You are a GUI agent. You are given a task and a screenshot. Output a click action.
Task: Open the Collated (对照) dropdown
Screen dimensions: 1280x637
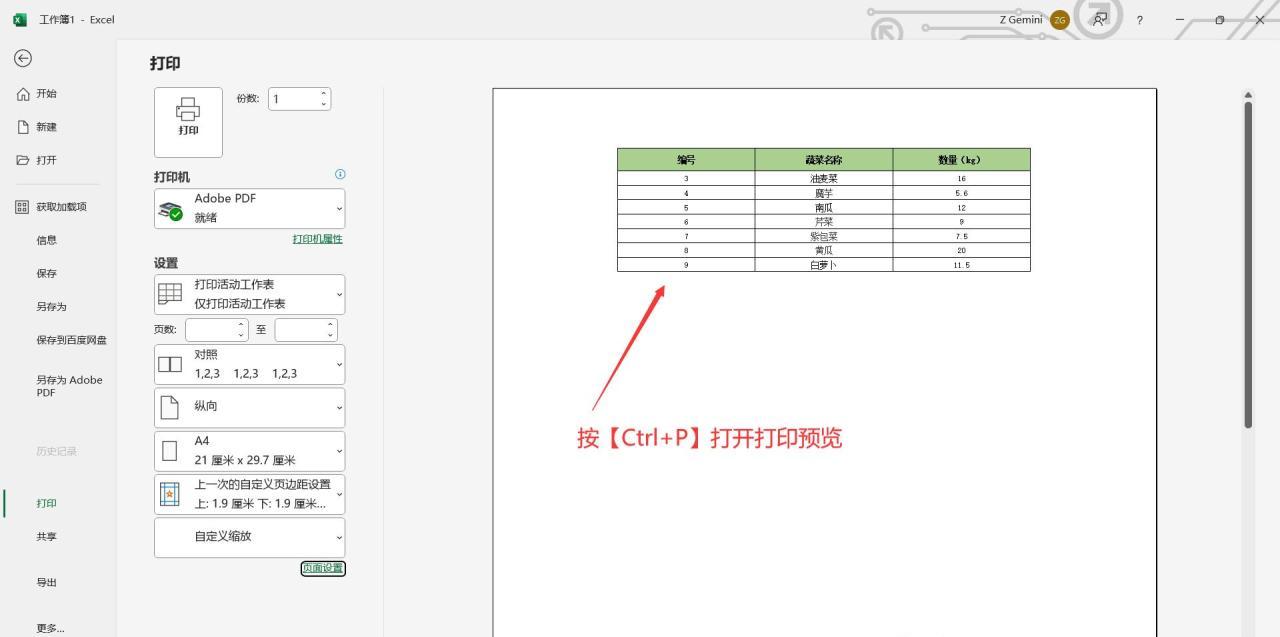249,364
